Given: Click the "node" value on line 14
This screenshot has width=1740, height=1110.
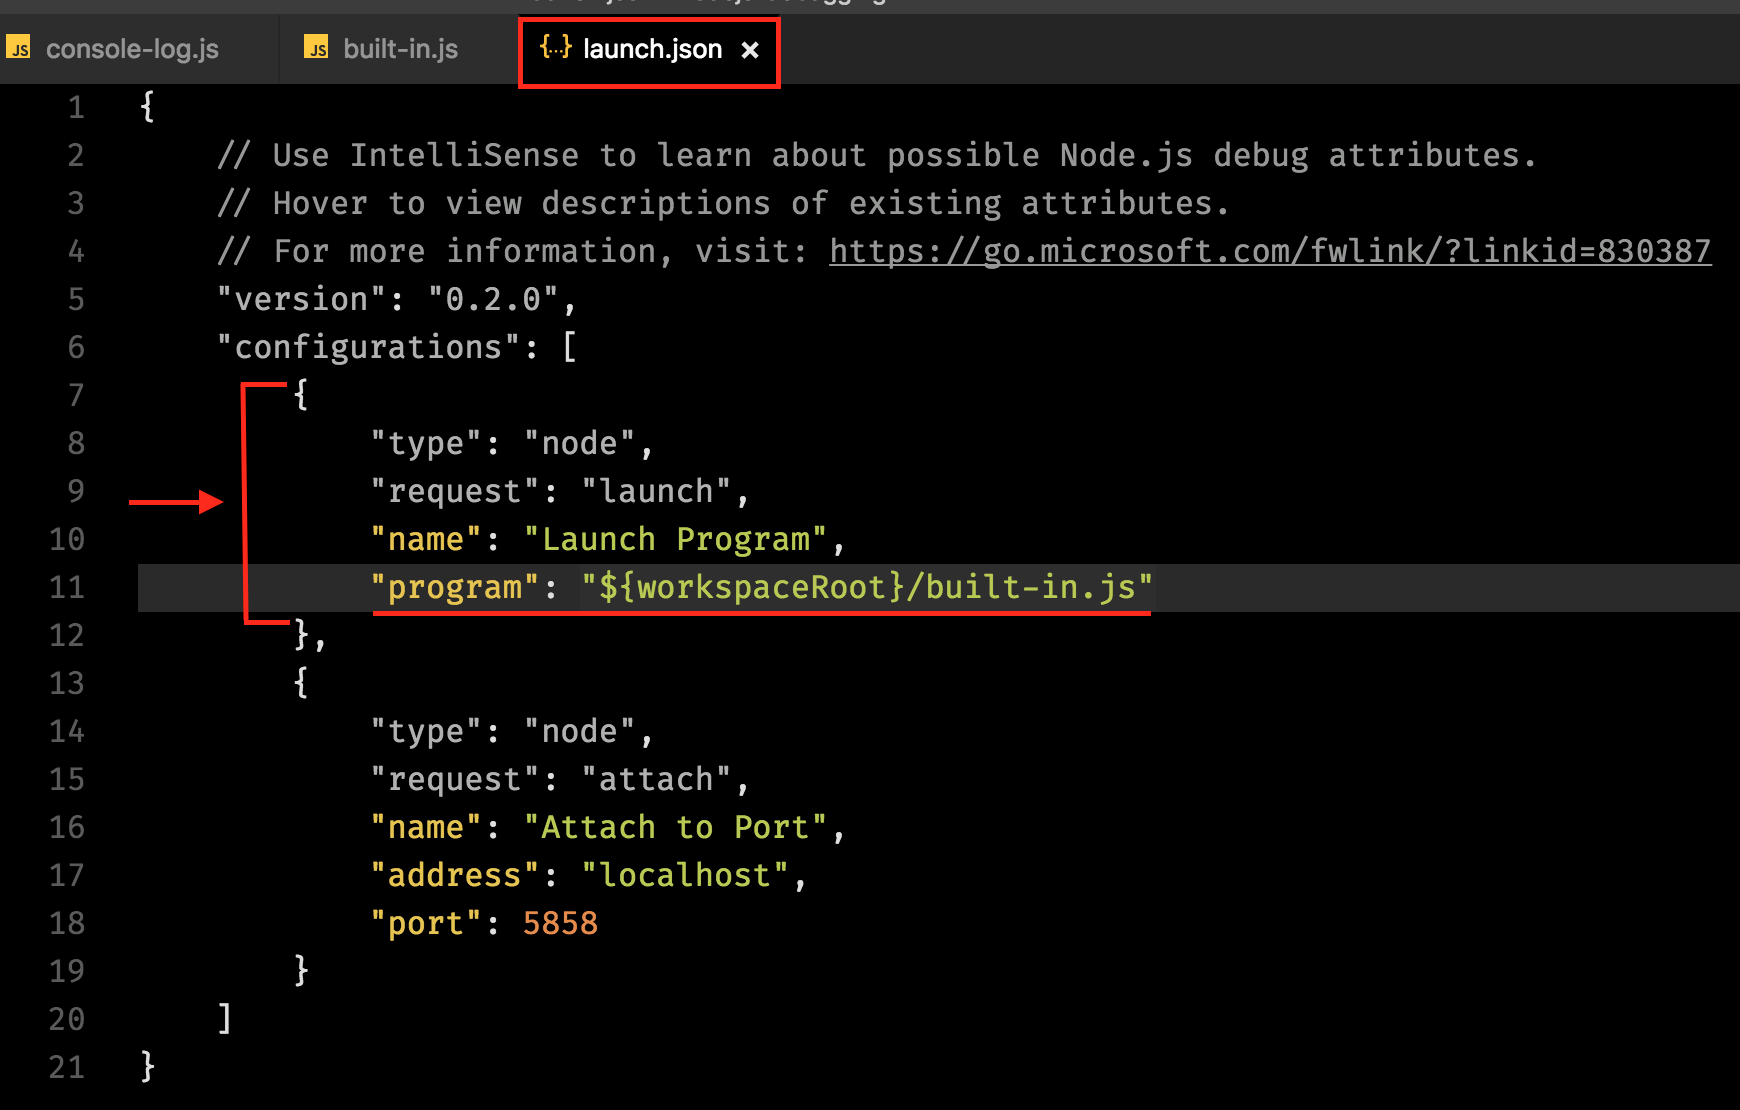Looking at the screenshot, I should click(x=579, y=731).
